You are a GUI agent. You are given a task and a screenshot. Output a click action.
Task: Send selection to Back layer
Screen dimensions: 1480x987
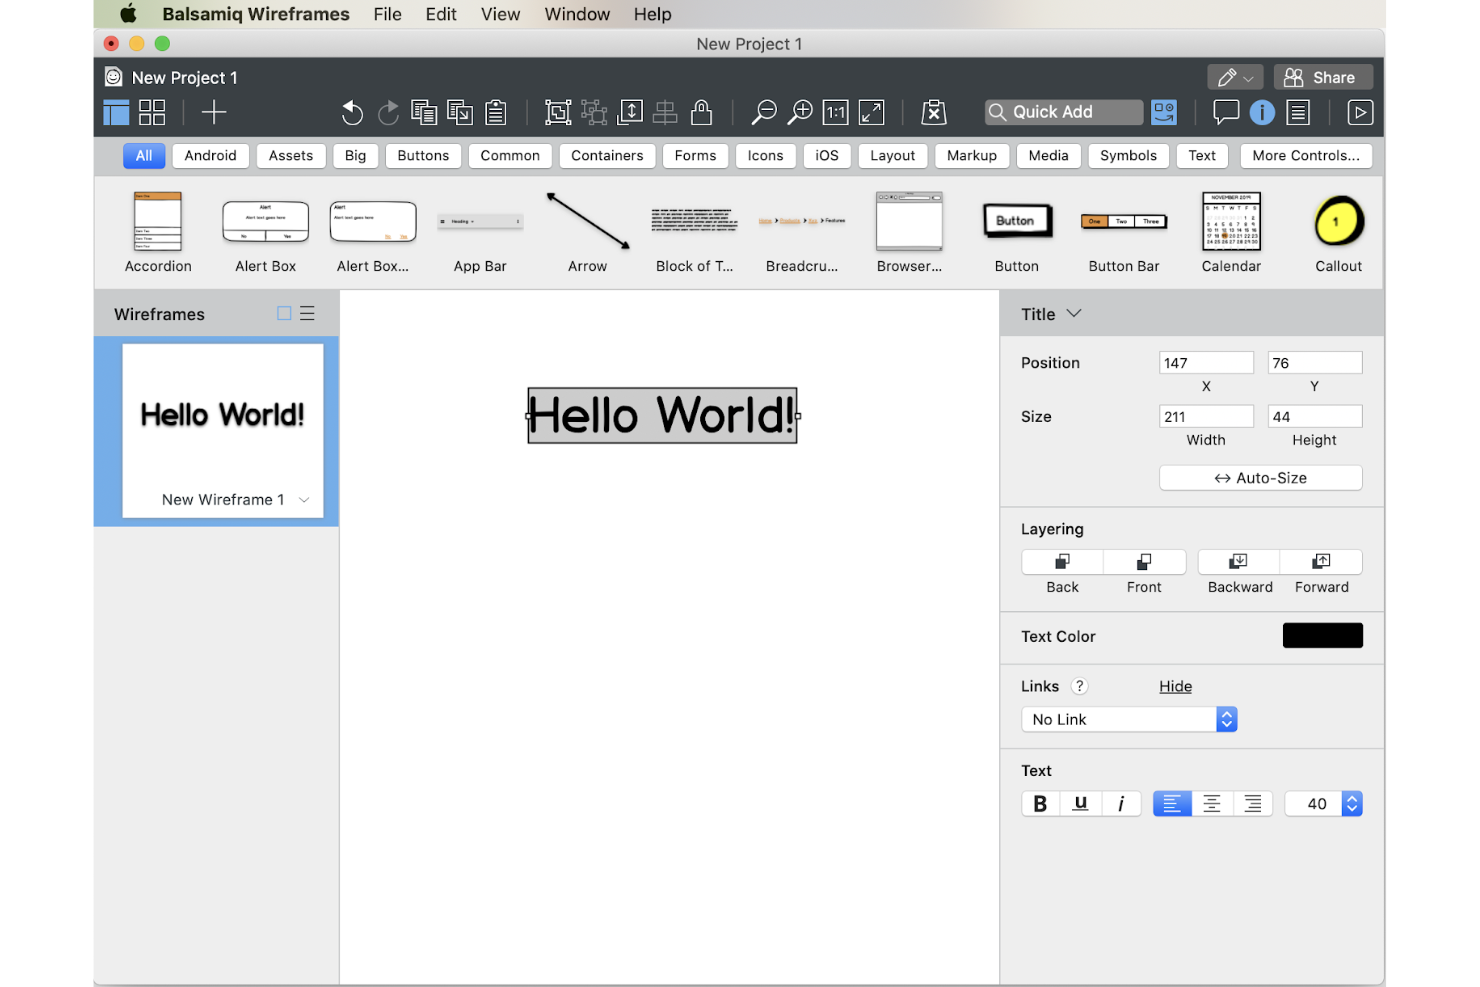1062,562
